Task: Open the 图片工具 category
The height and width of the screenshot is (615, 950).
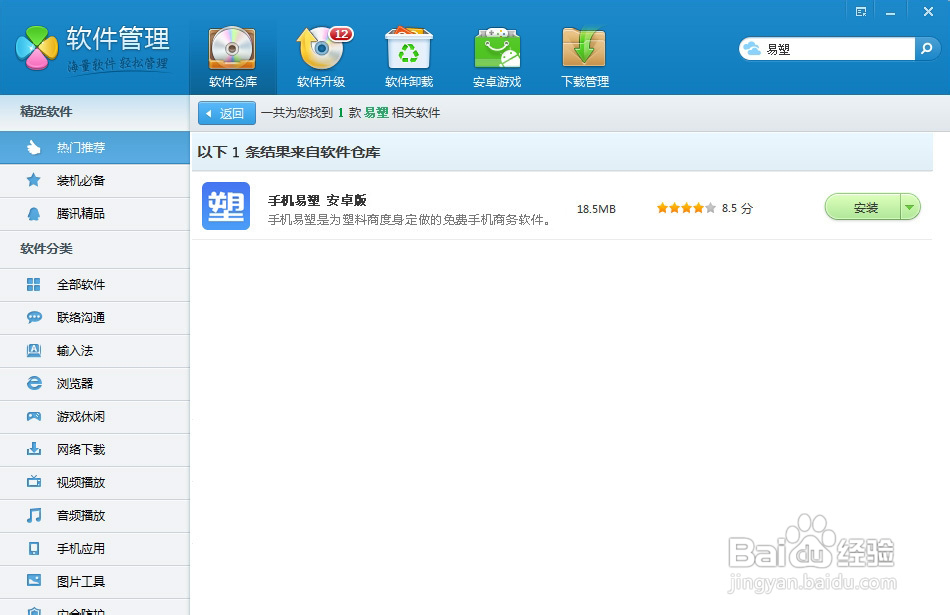Action: 95,582
